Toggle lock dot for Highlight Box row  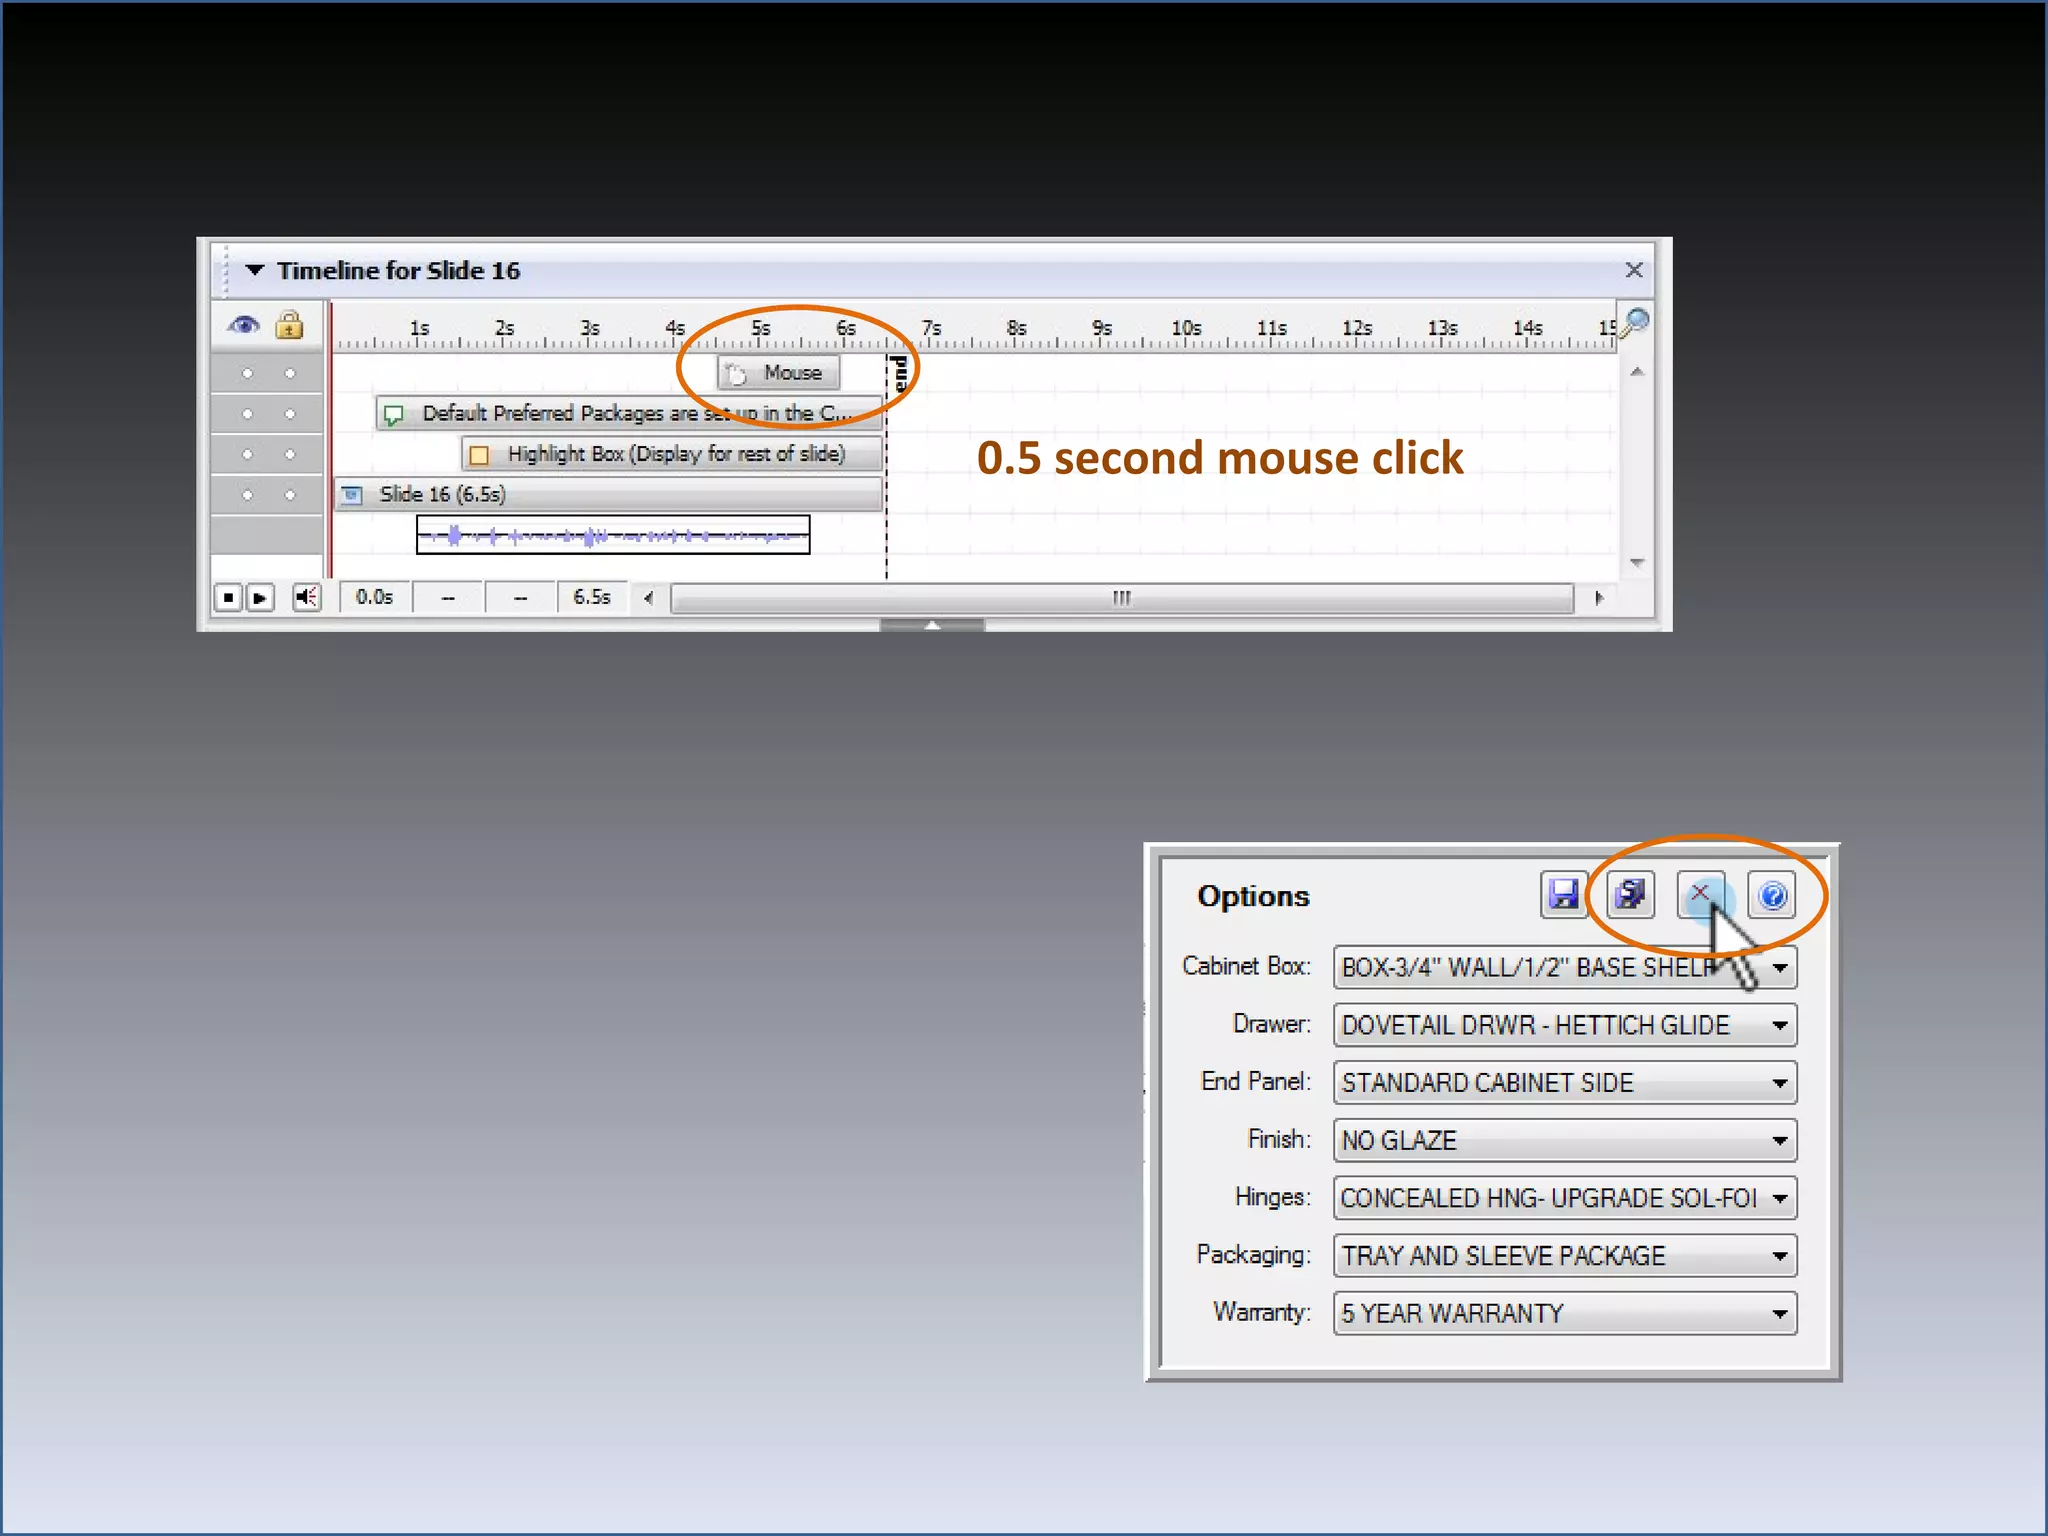(x=290, y=454)
